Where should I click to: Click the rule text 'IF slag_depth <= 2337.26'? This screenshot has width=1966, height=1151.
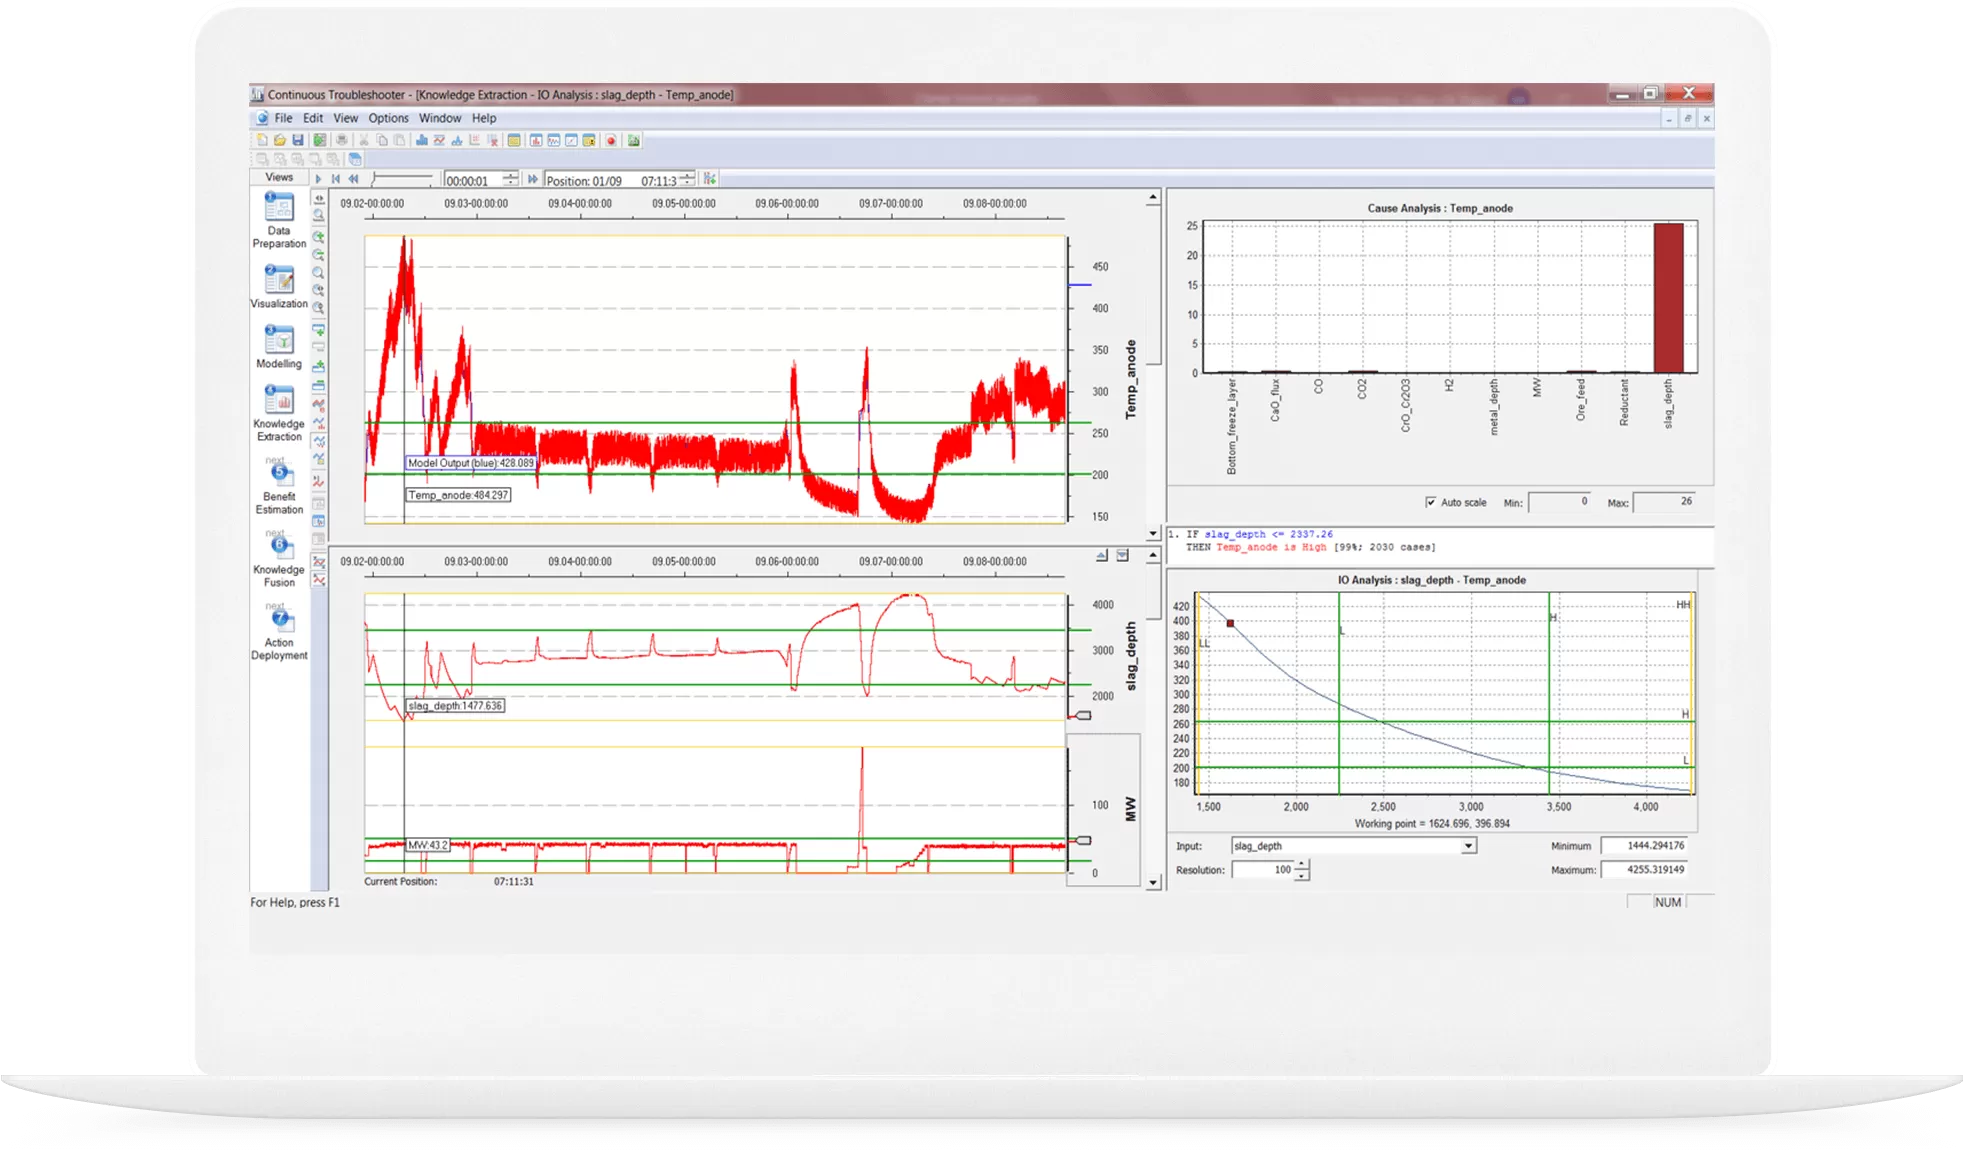(1259, 534)
